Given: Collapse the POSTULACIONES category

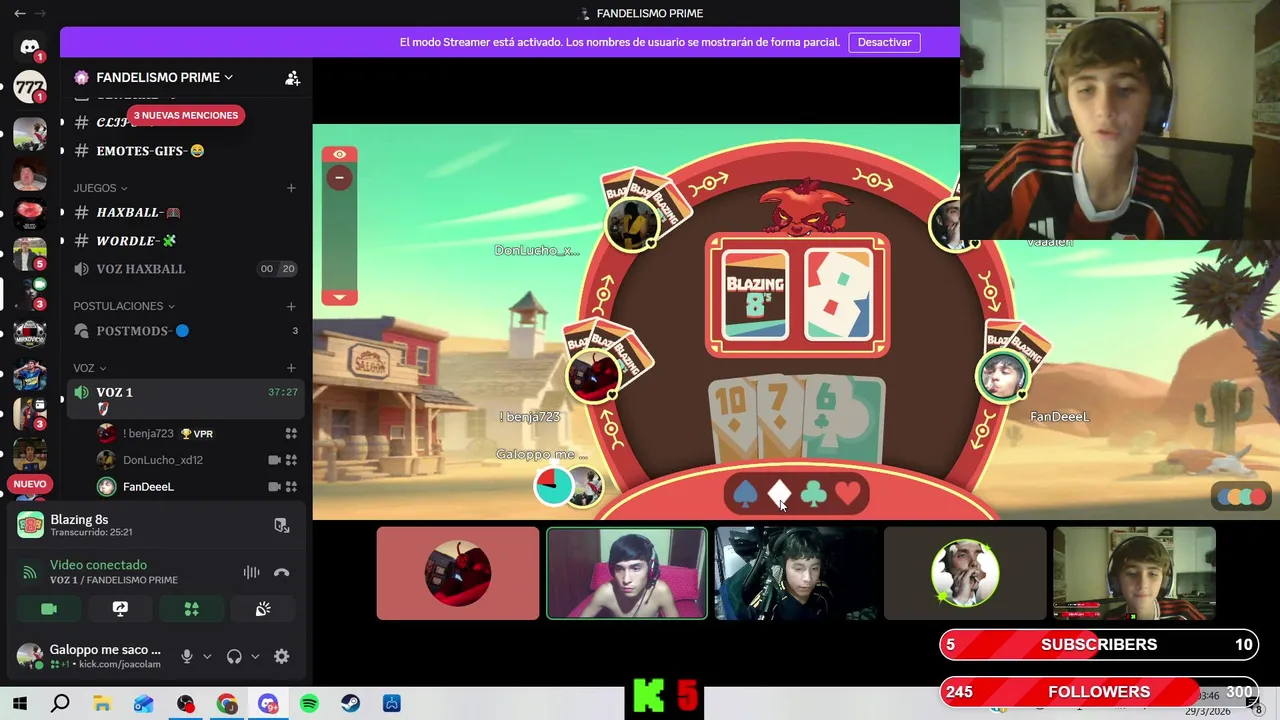Looking at the screenshot, I should pos(124,306).
